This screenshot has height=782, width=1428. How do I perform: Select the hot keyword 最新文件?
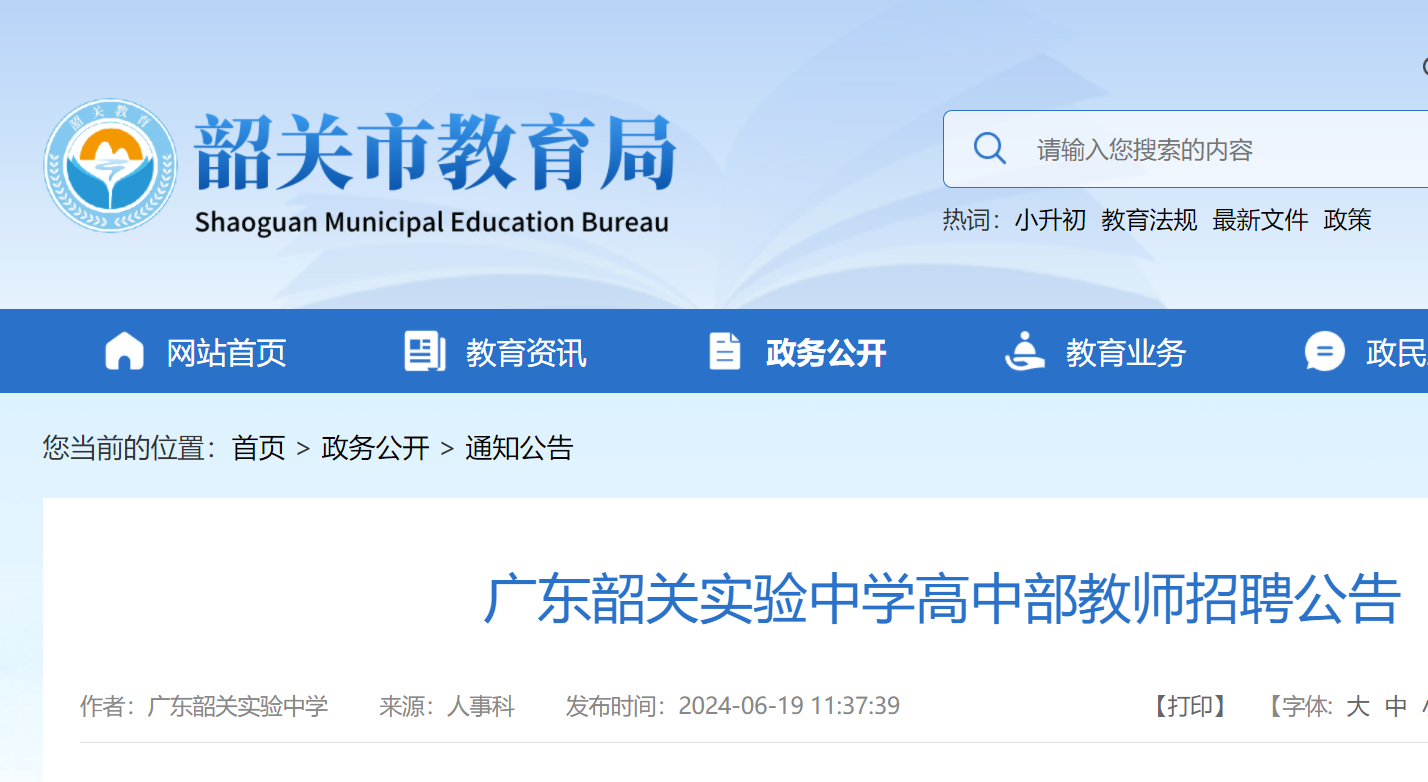[x=1260, y=220]
